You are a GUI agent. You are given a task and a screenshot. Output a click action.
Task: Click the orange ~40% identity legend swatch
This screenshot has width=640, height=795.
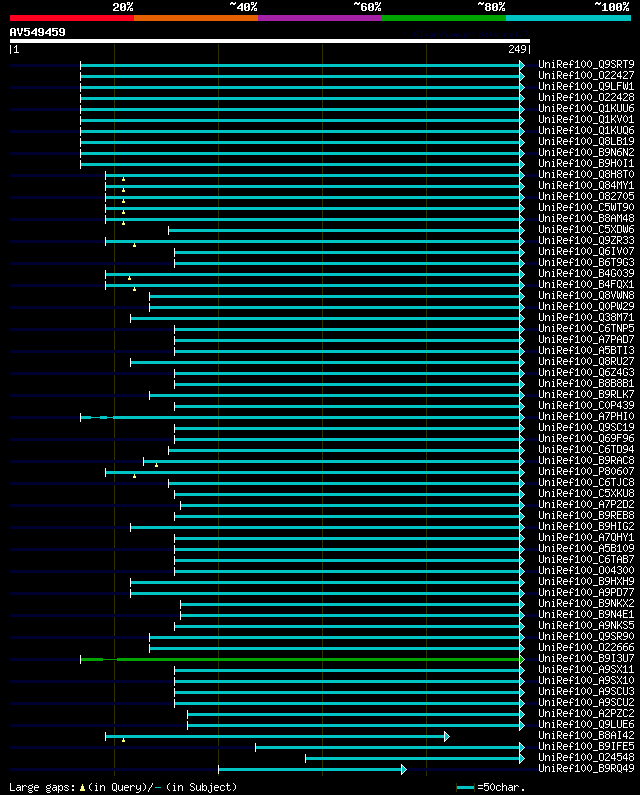click(x=196, y=18)
